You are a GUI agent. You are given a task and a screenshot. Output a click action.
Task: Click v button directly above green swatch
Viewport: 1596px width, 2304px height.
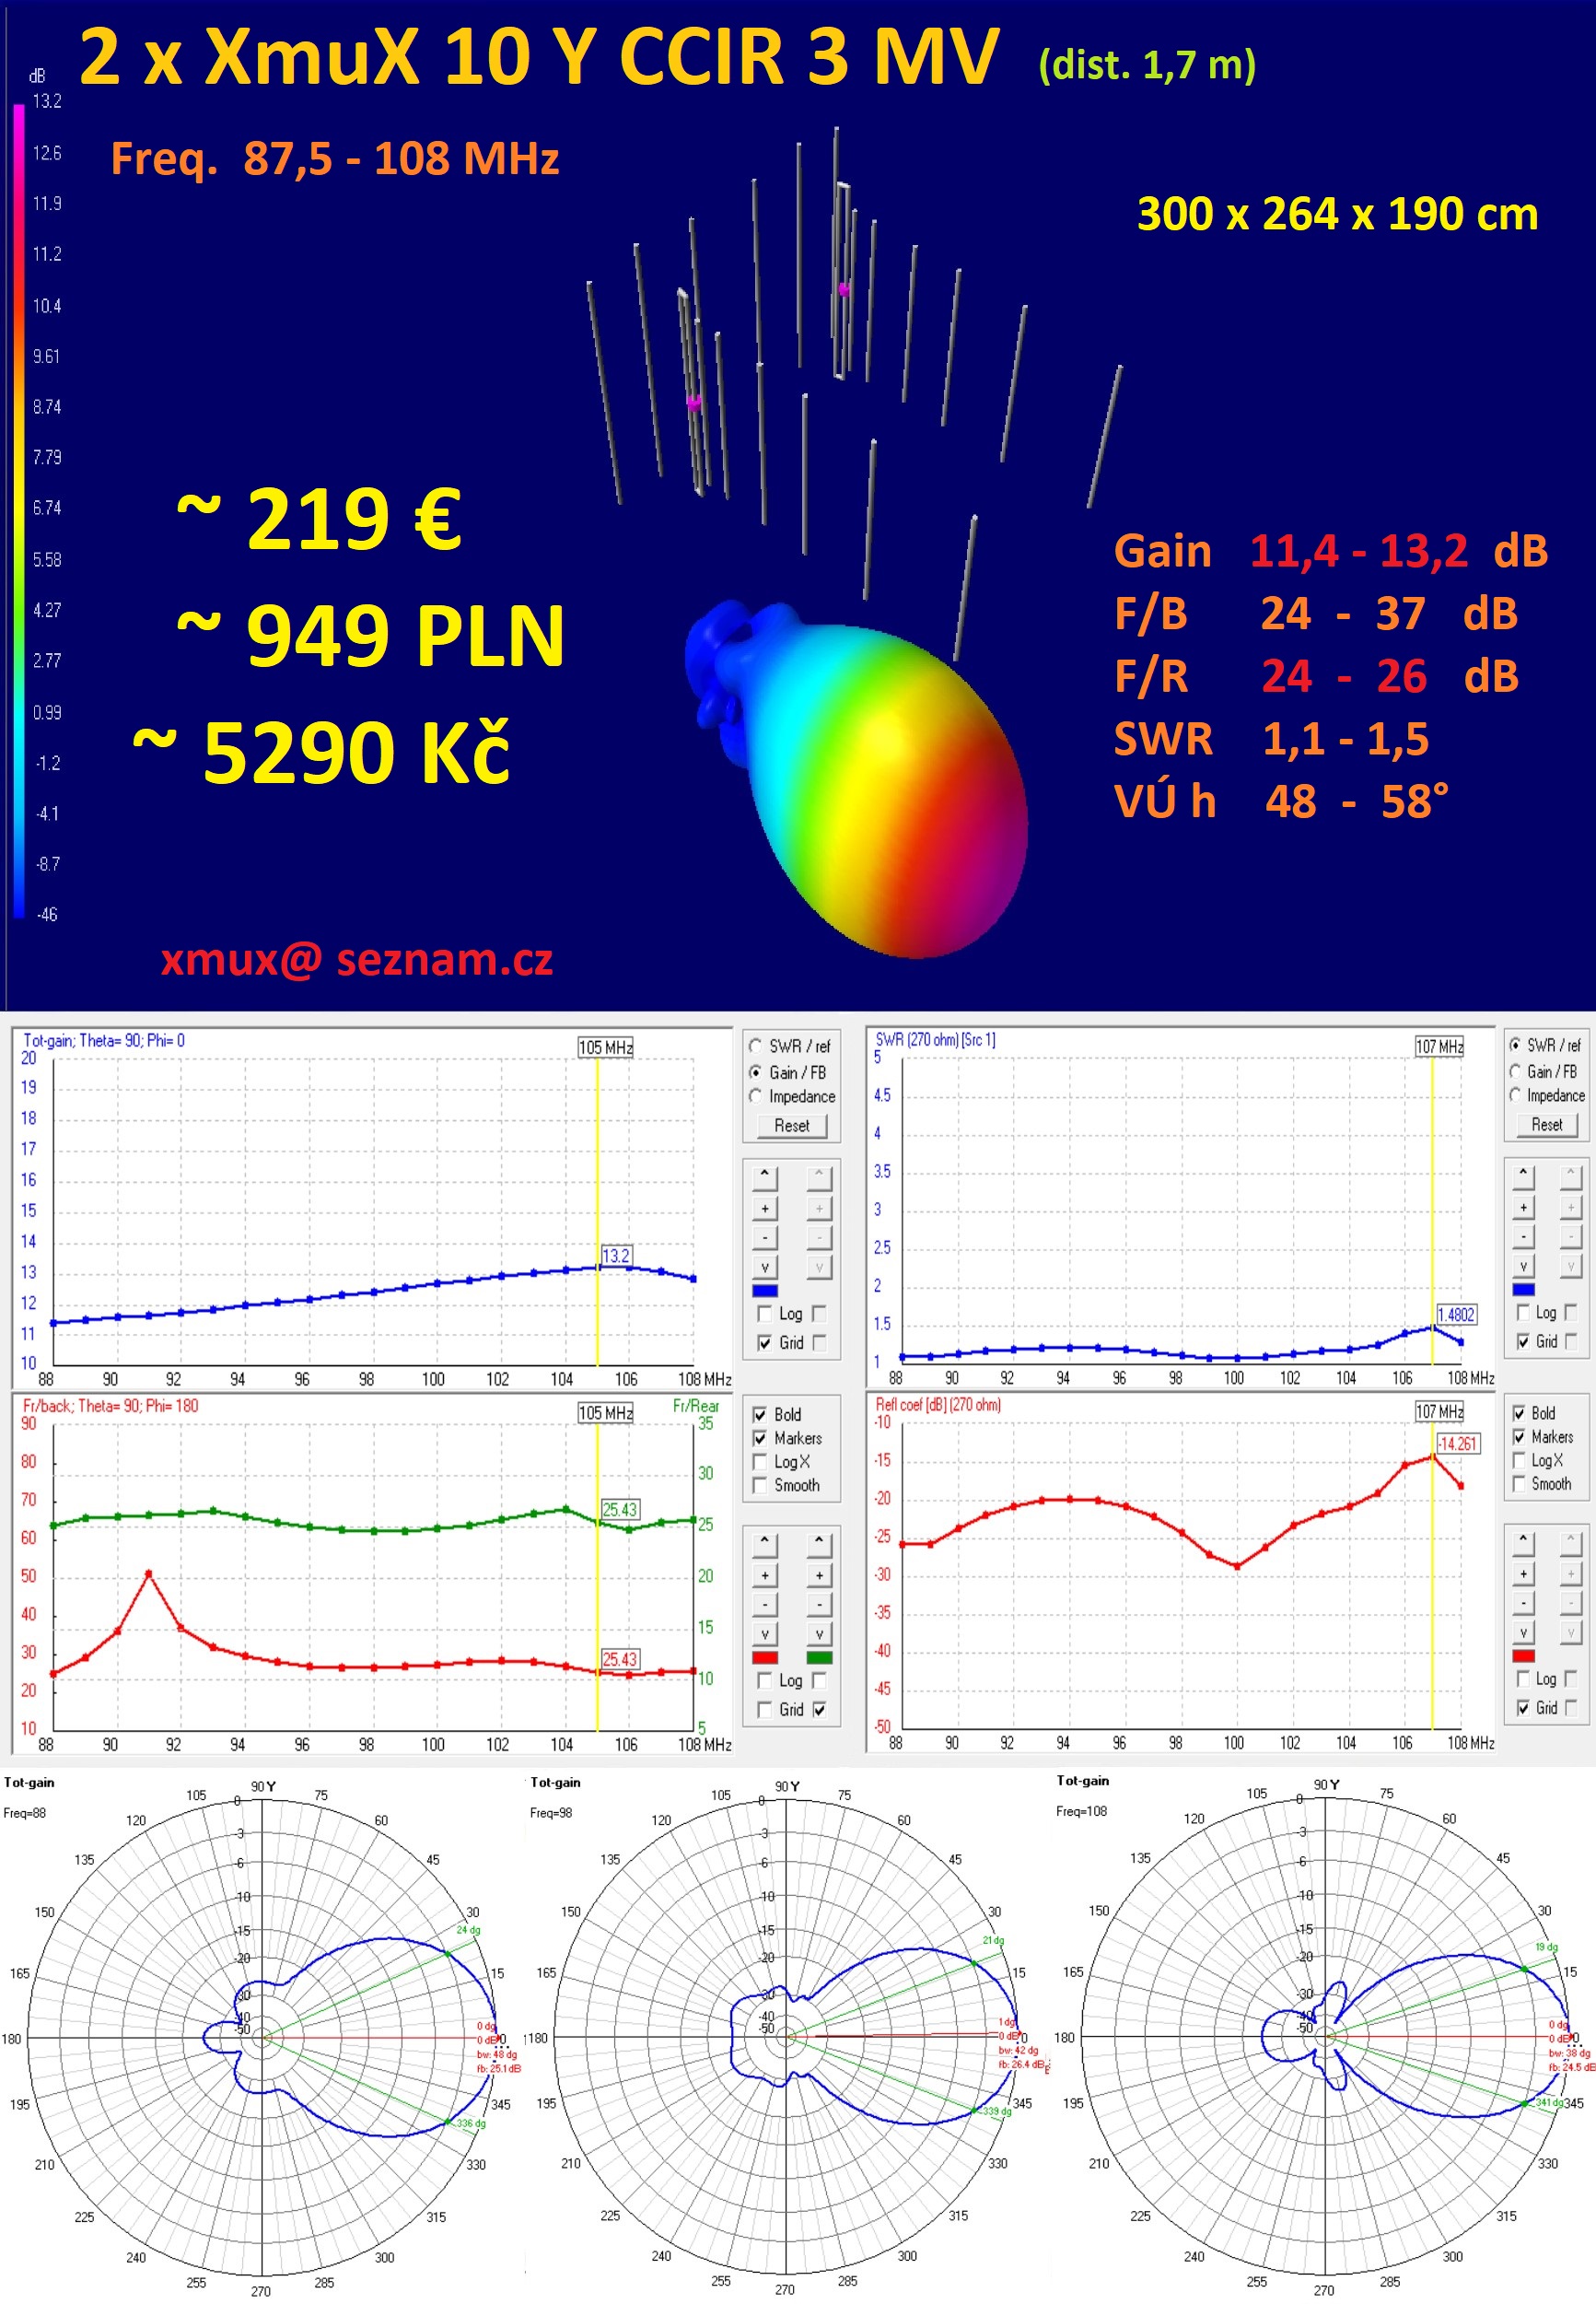click(819, 1634)
